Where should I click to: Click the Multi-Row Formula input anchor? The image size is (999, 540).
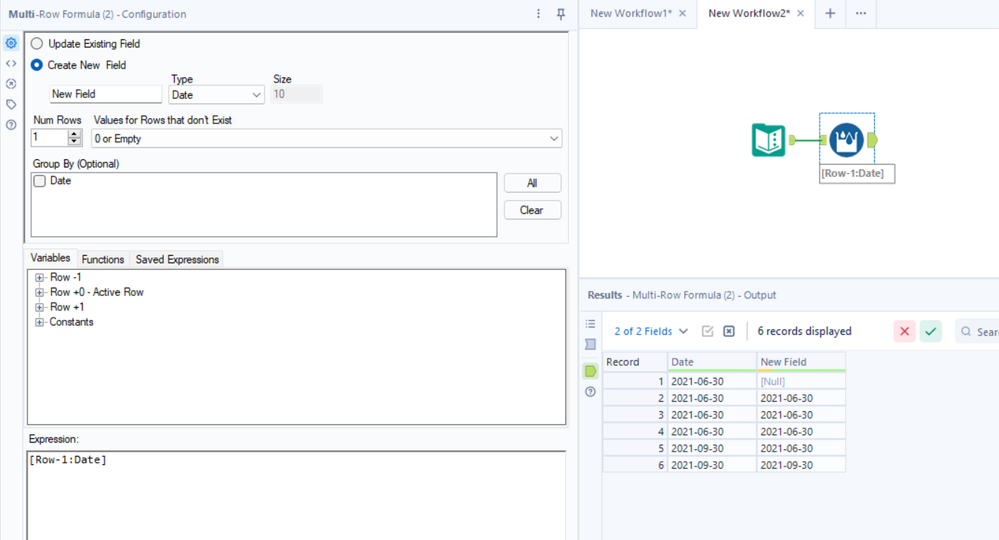[x=823, y=140]
